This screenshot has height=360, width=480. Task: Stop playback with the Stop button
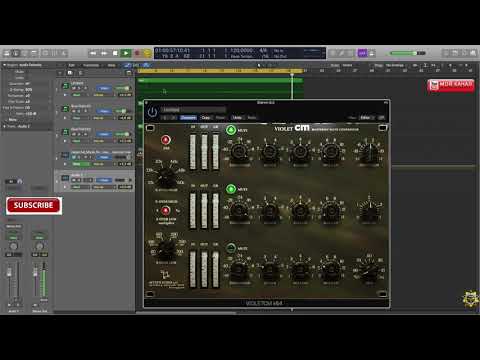click(x=115, y=53)
